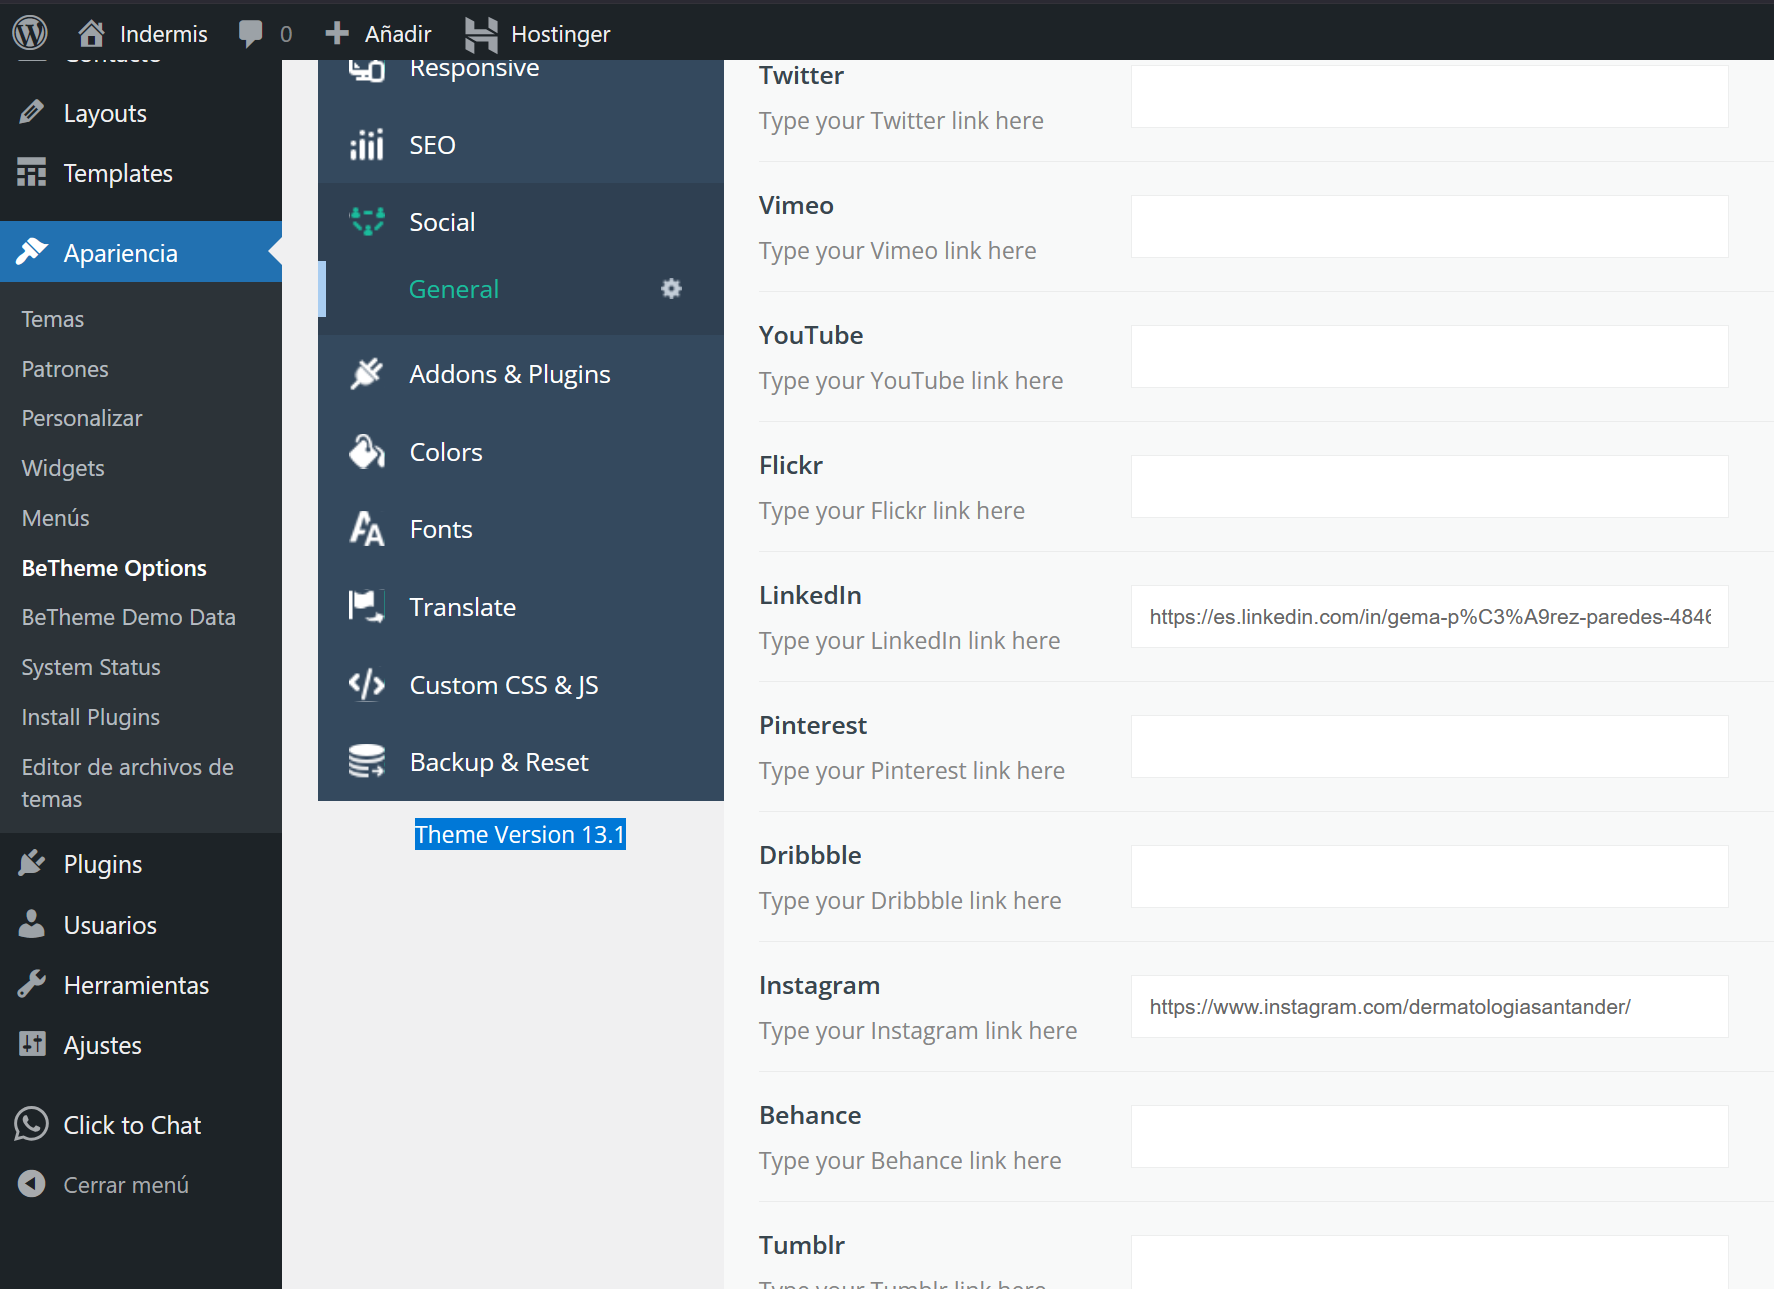Expand the Colors section
Image resolution: width=1774 pixels, height=1289 pixels.
pyautogui.click(x=521, y=452)
